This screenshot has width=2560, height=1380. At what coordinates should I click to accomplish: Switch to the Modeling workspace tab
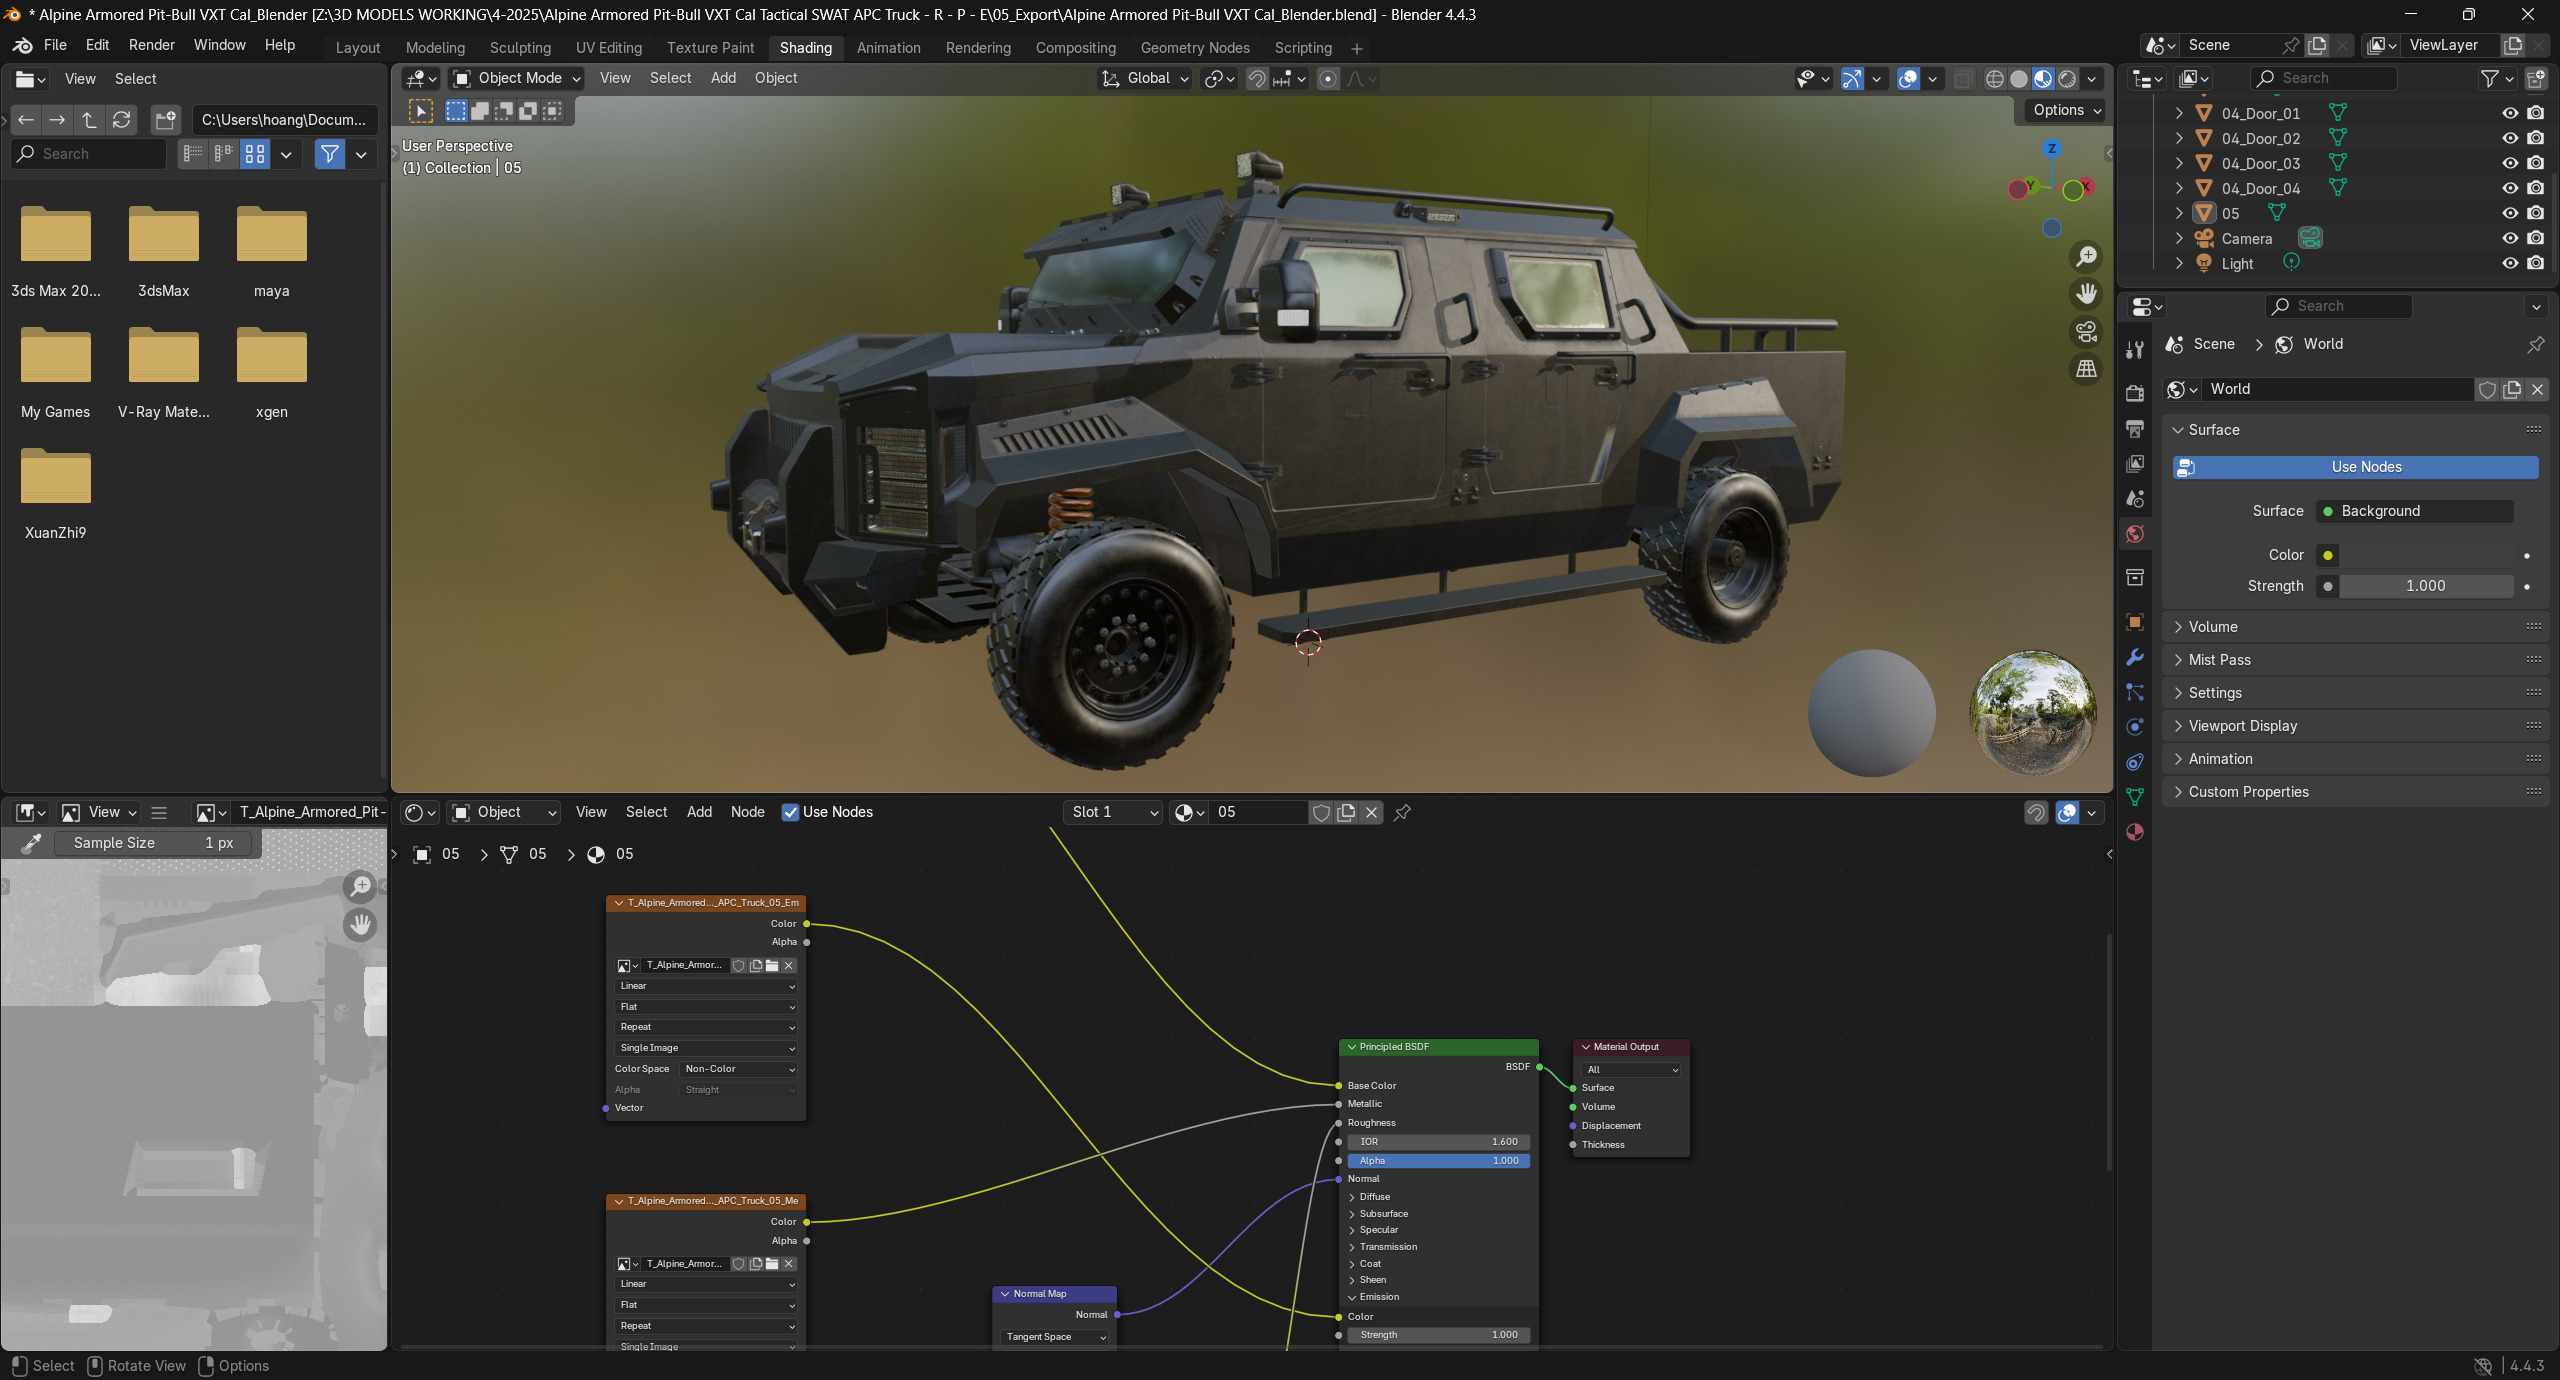[x=435, y=48]
